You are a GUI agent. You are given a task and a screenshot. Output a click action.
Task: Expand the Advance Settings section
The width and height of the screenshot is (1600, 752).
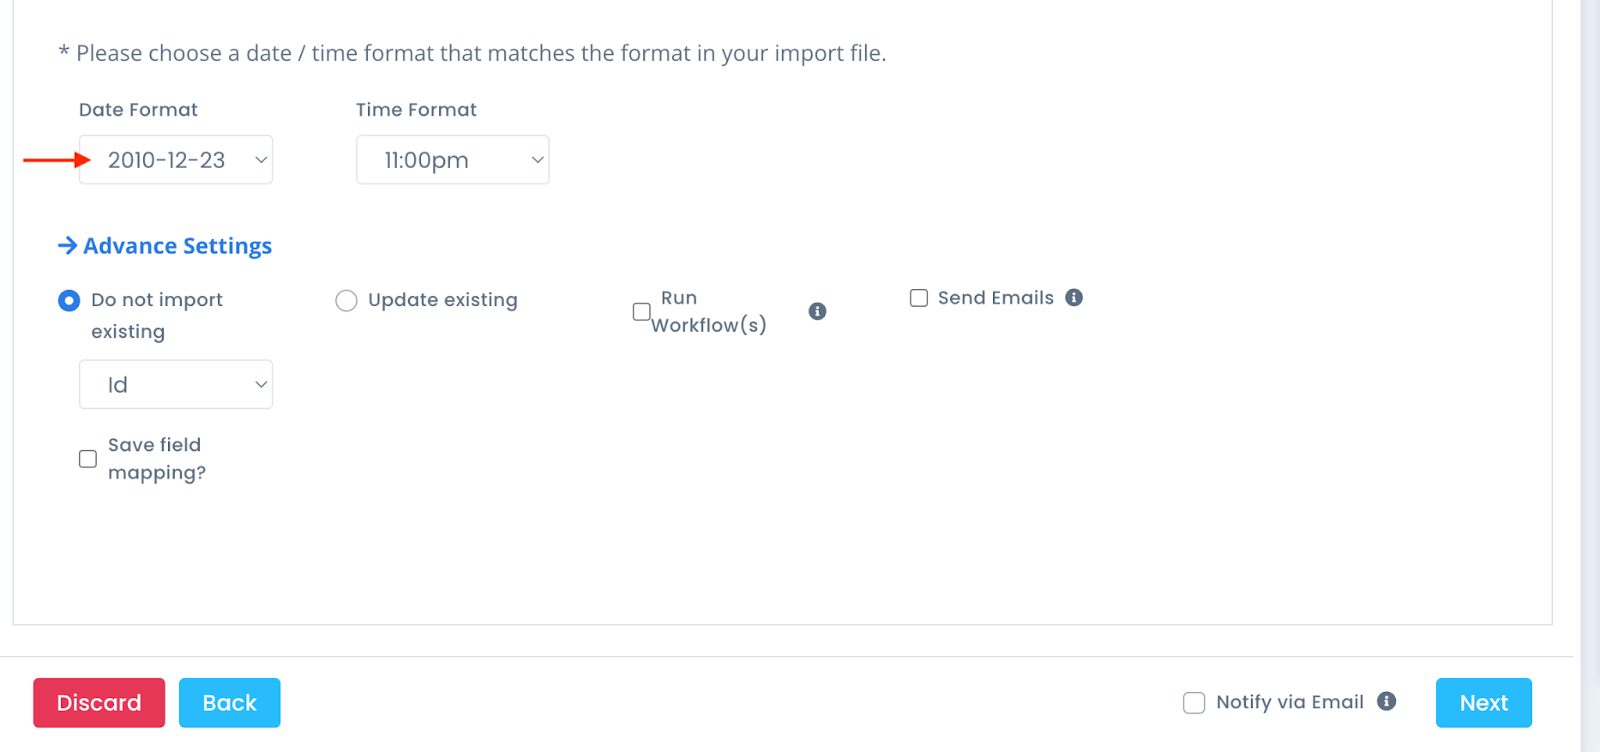[x=165, y=246]
